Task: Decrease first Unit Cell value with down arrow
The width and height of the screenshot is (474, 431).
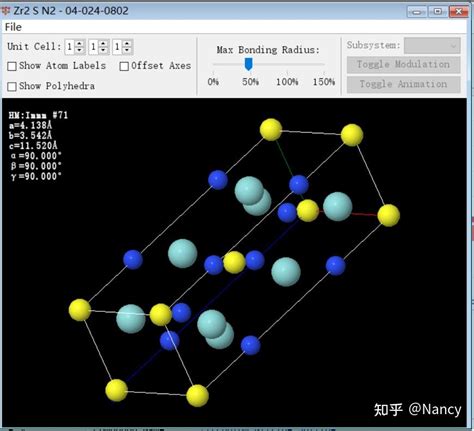Action: tap(79, 50)
